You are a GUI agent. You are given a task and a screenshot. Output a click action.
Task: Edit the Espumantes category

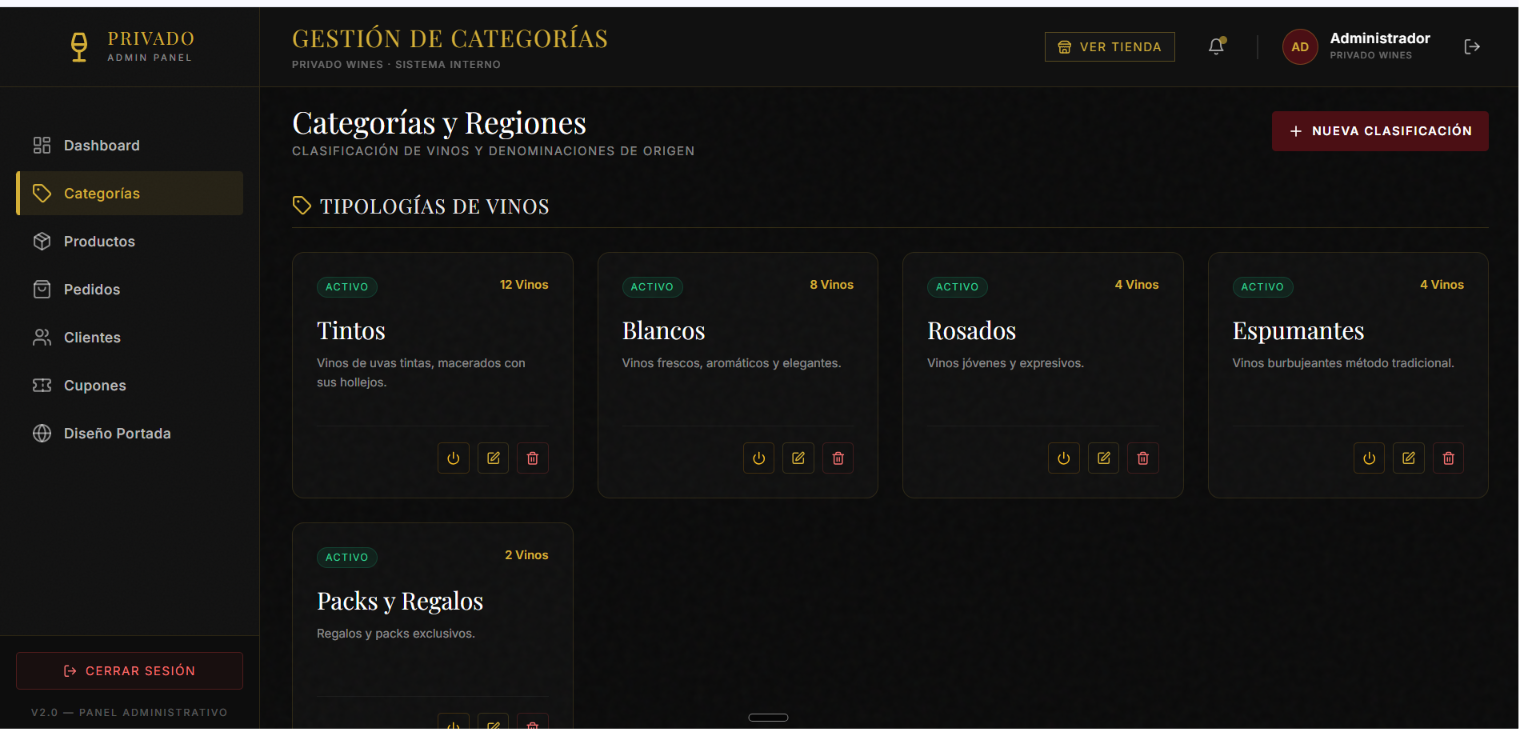pos(1409,458)
